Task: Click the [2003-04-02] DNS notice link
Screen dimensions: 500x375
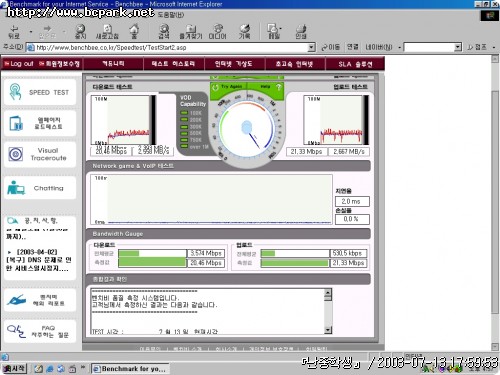Action: (38, 260)
